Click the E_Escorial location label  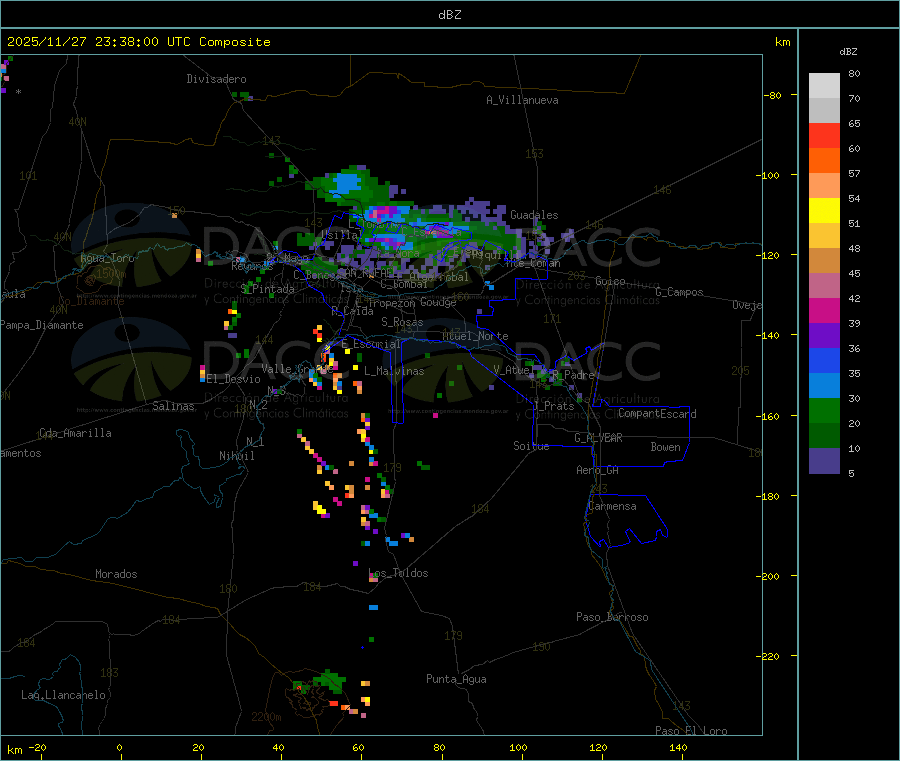(x=371, y=344)
